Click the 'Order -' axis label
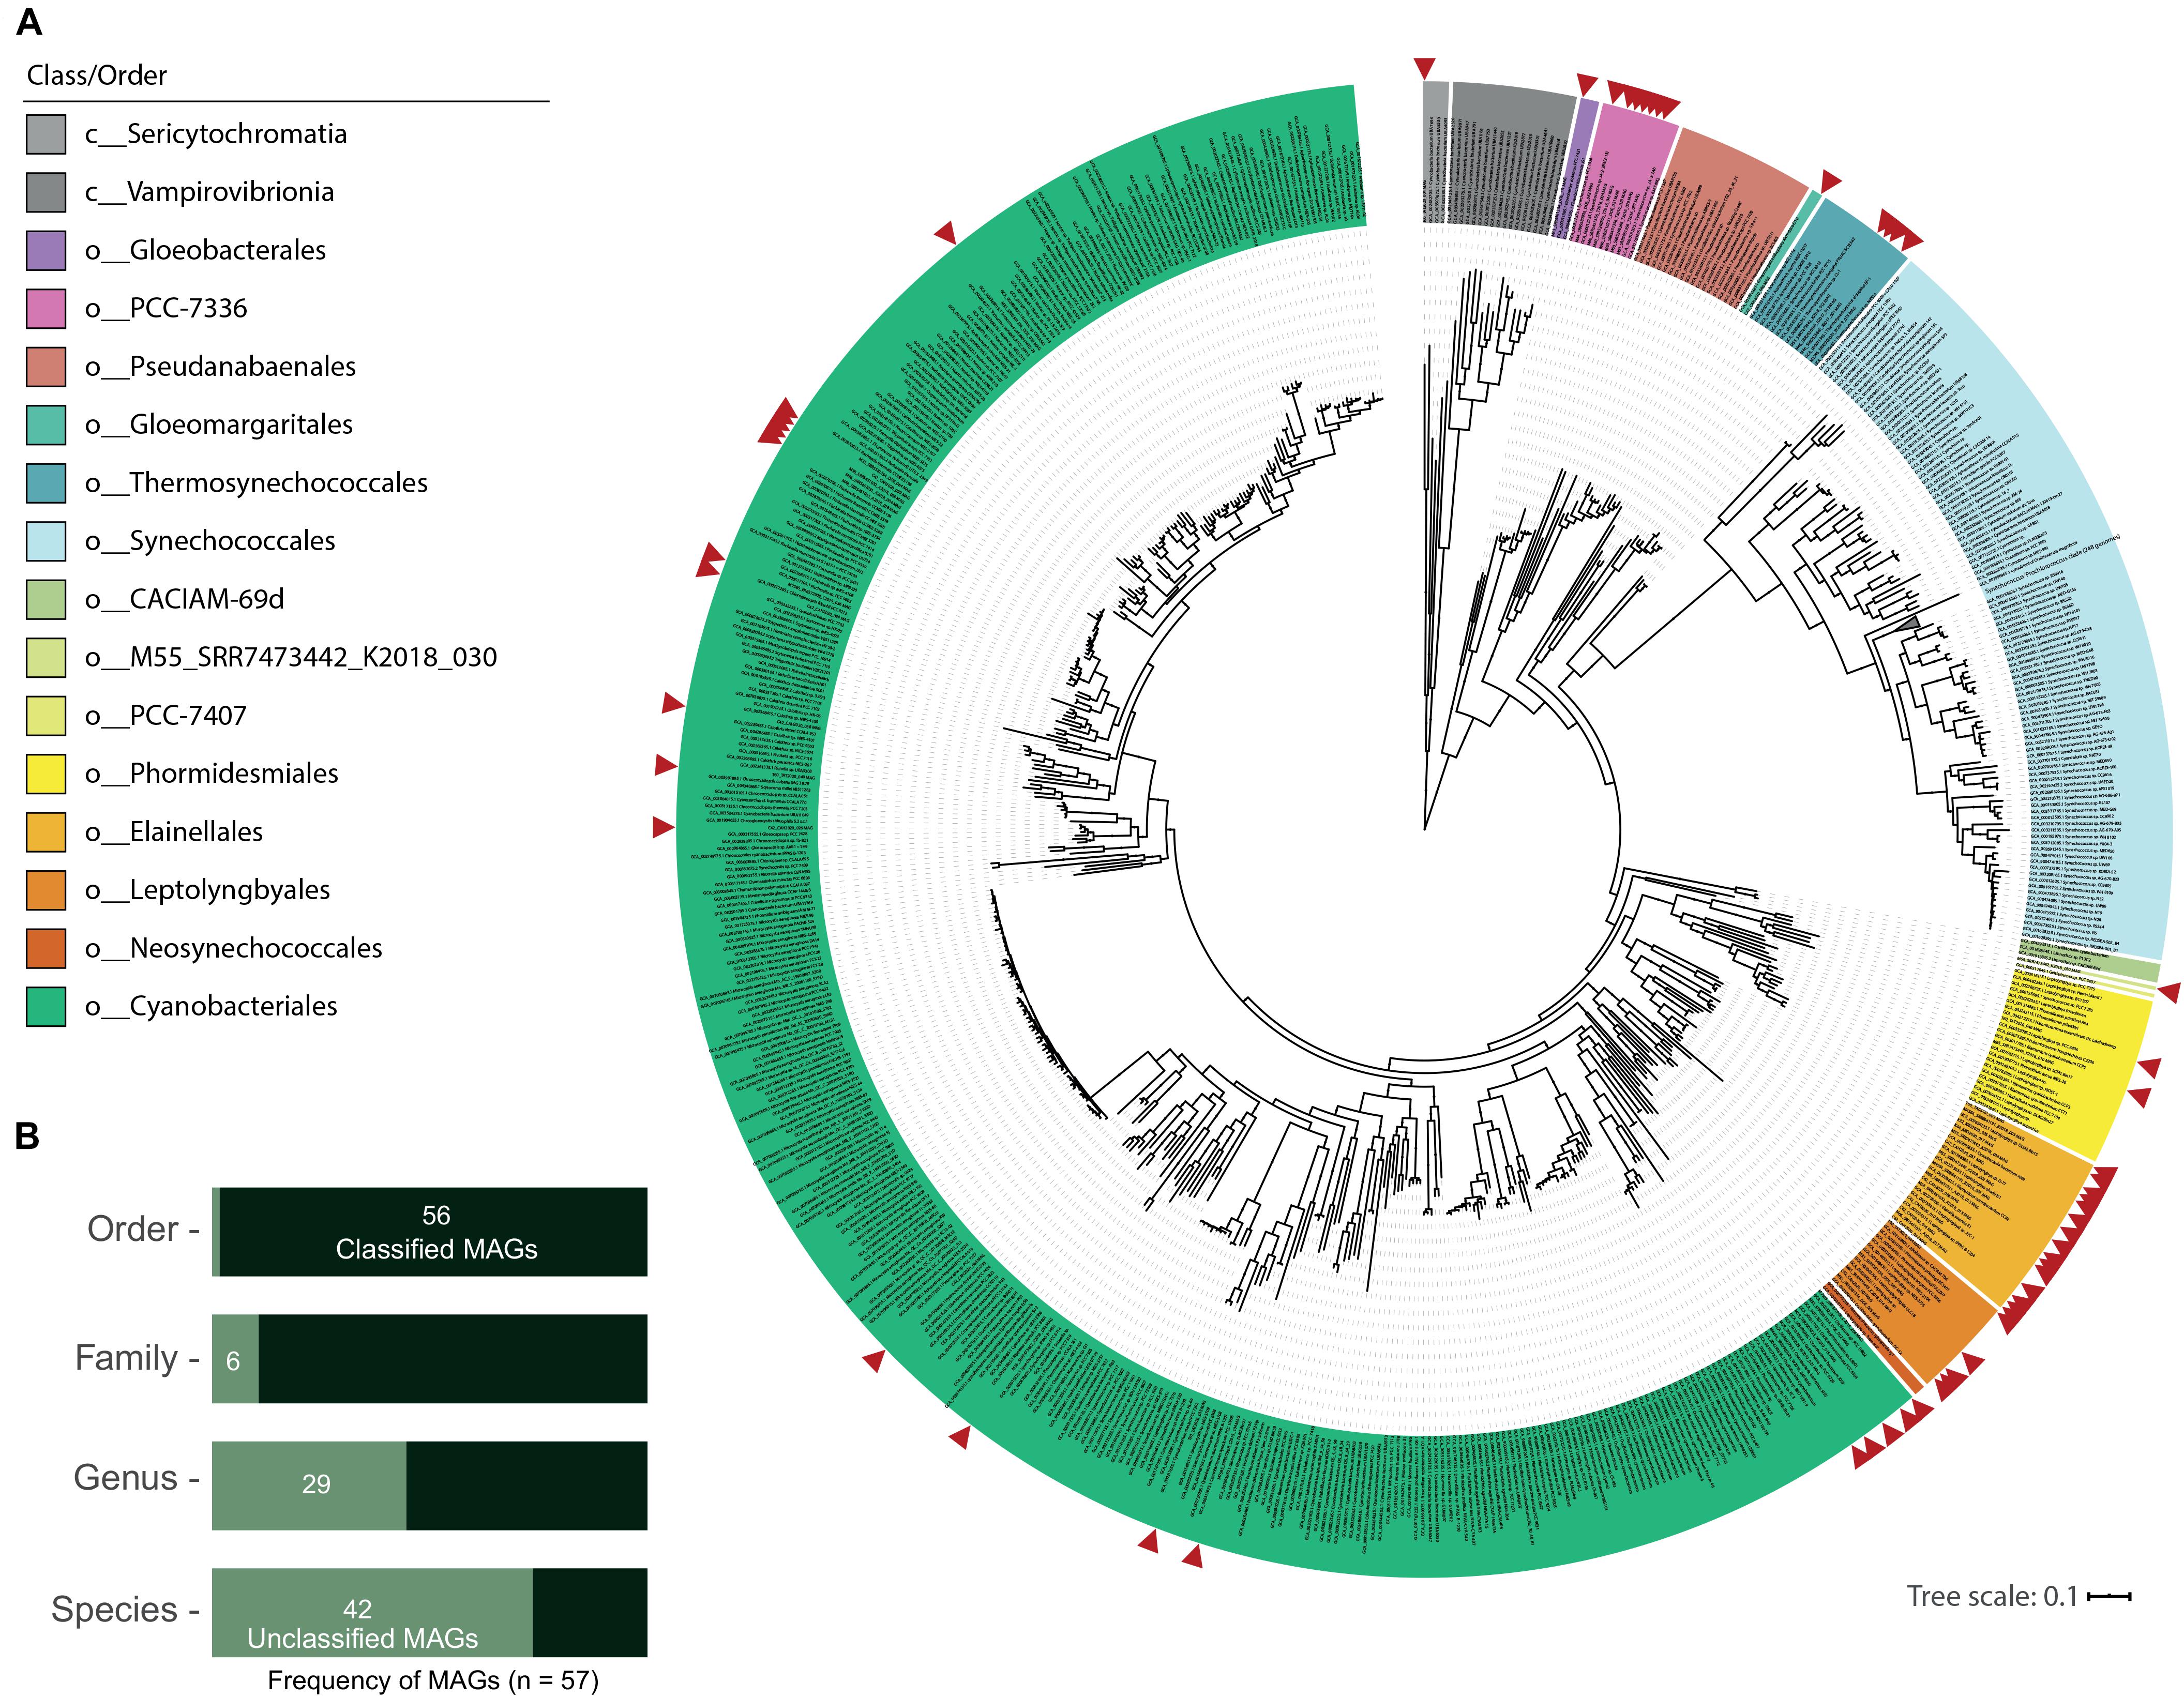The image size is (2184, 1698). coord(143,1229)
